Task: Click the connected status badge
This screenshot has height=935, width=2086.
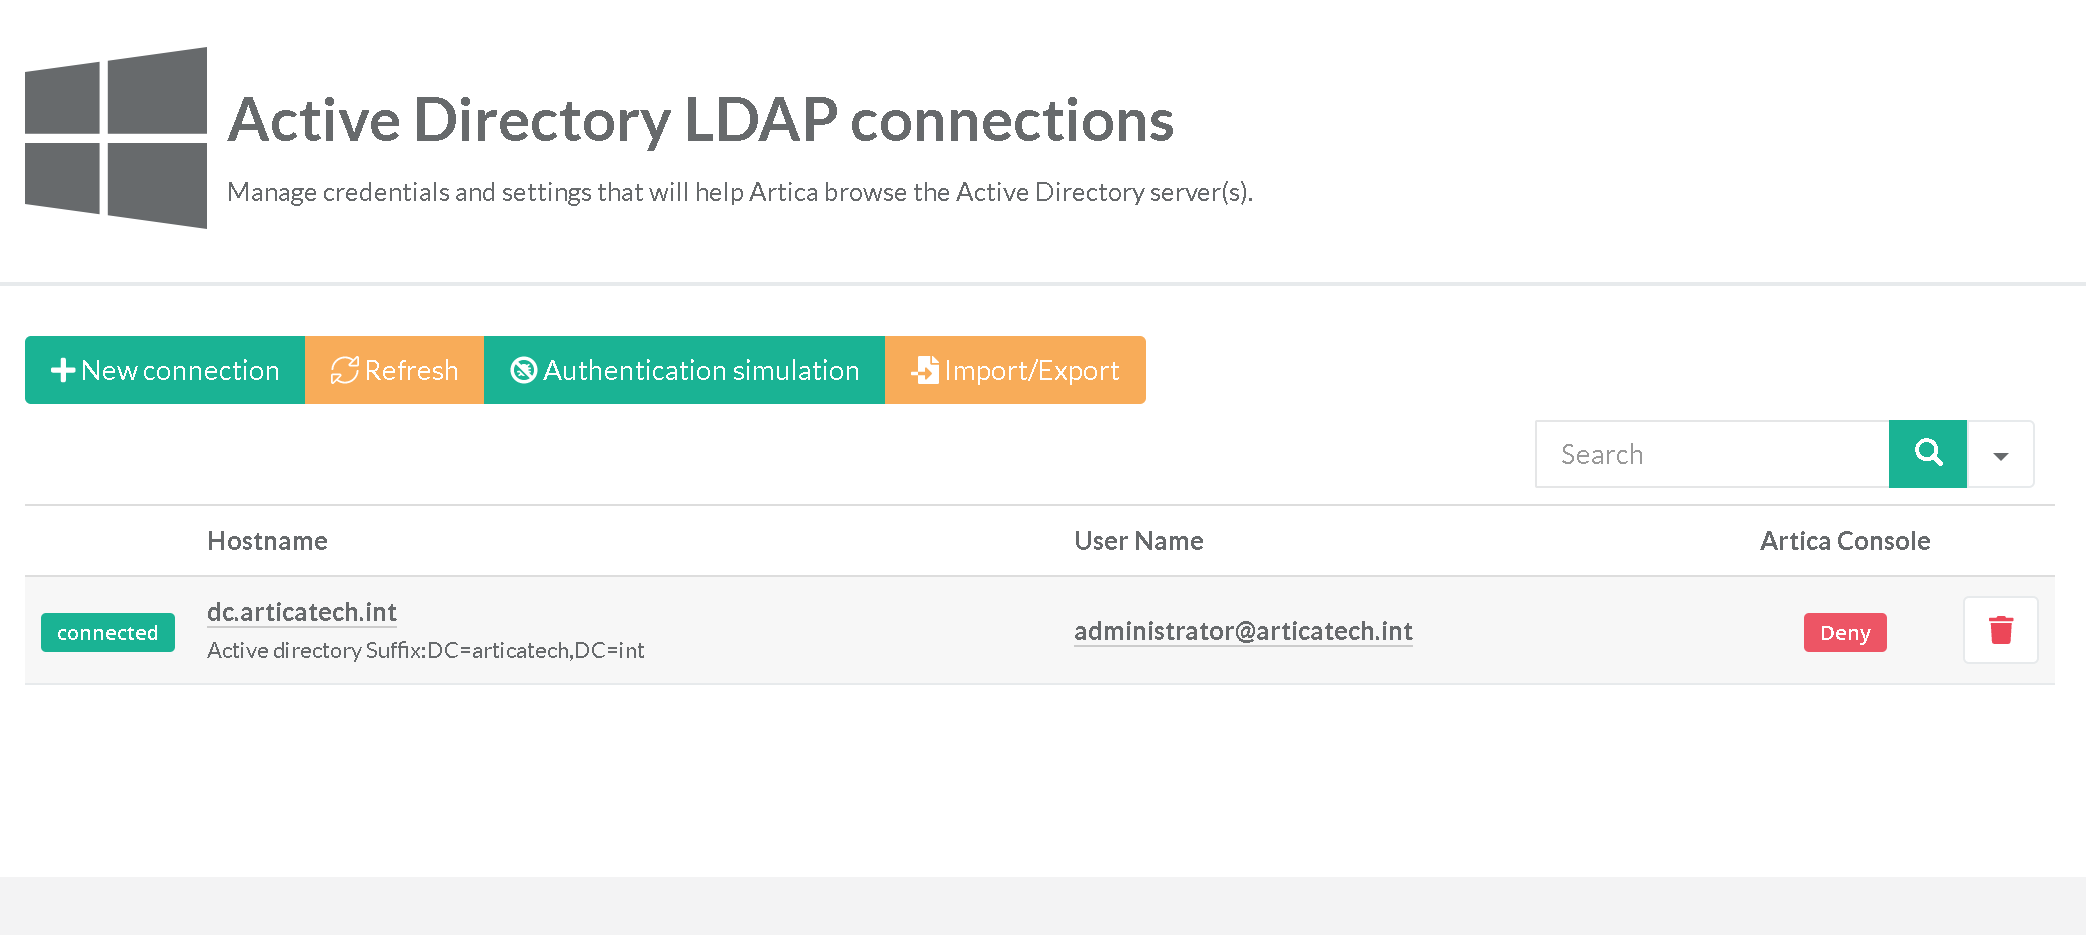Action: [x=108, y=632]
